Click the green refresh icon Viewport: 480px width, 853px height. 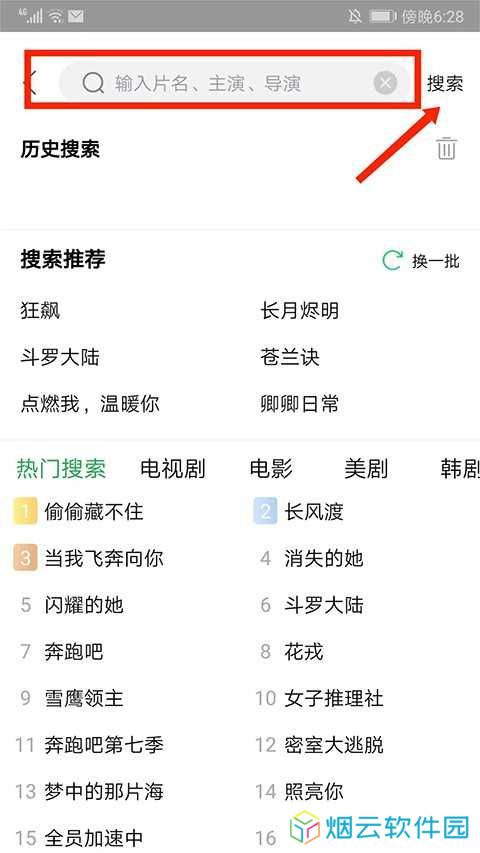click(x=392, y=261)
